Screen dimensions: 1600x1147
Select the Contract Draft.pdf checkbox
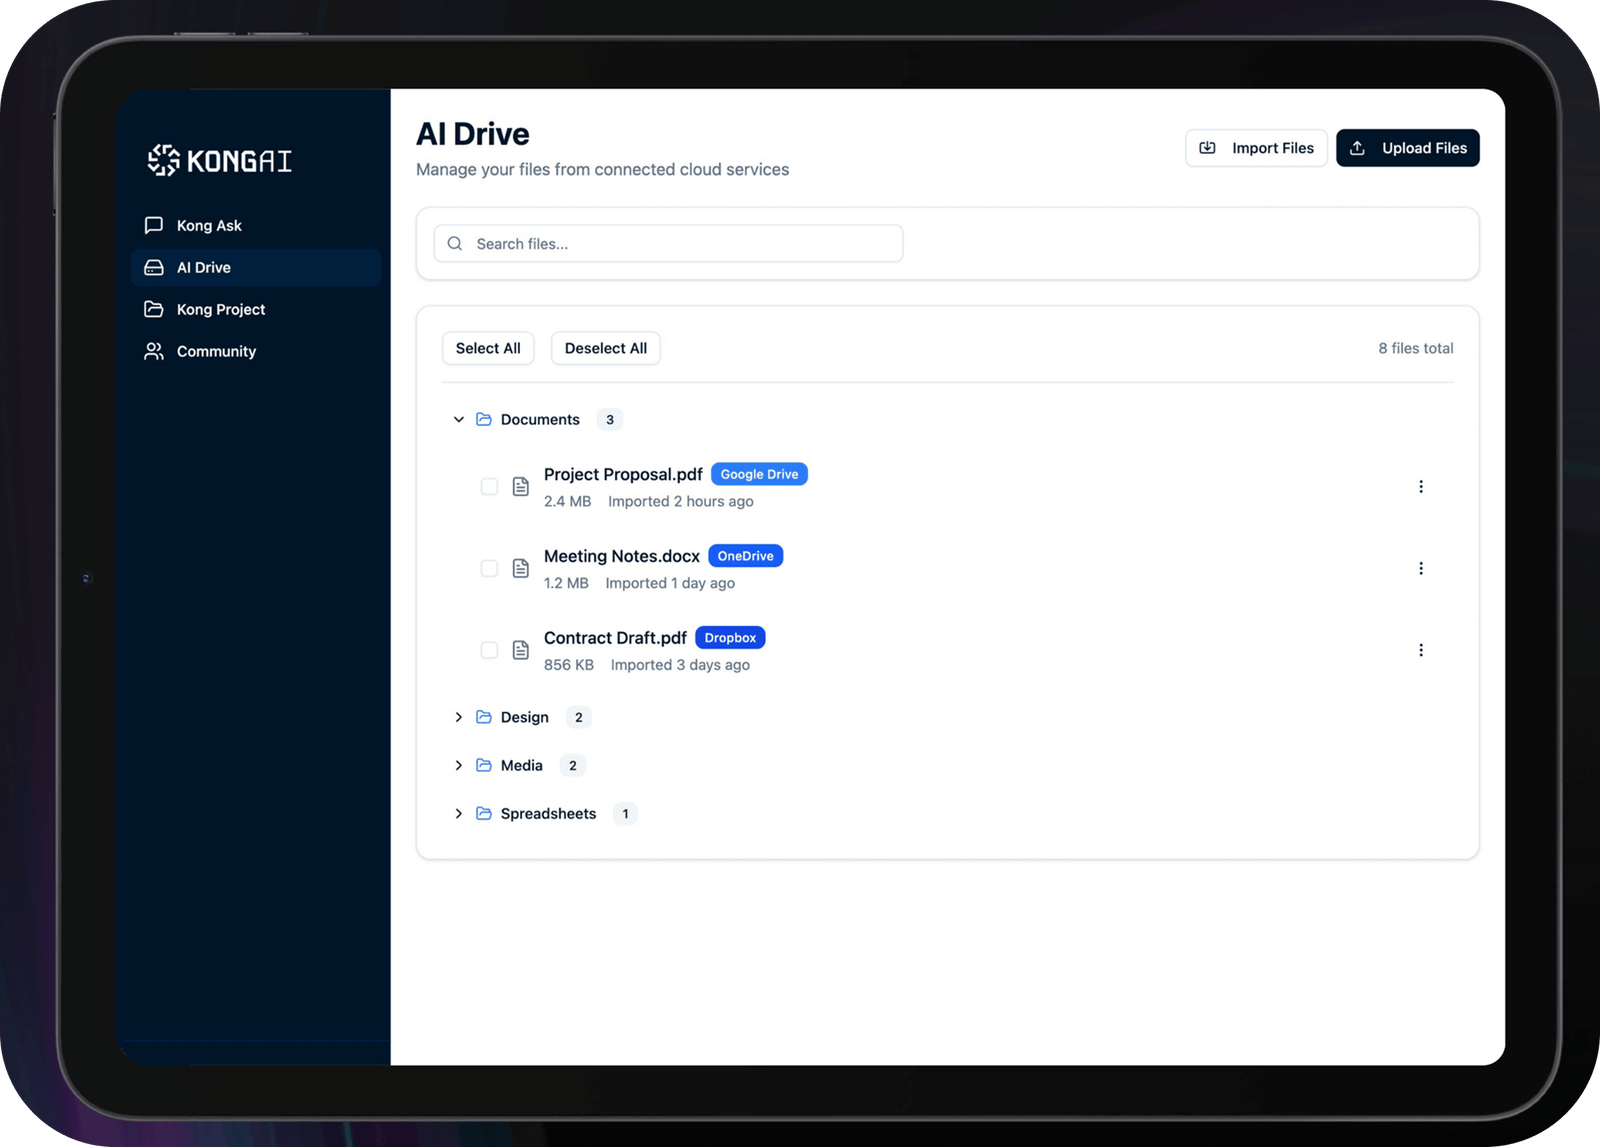[489, 650]
